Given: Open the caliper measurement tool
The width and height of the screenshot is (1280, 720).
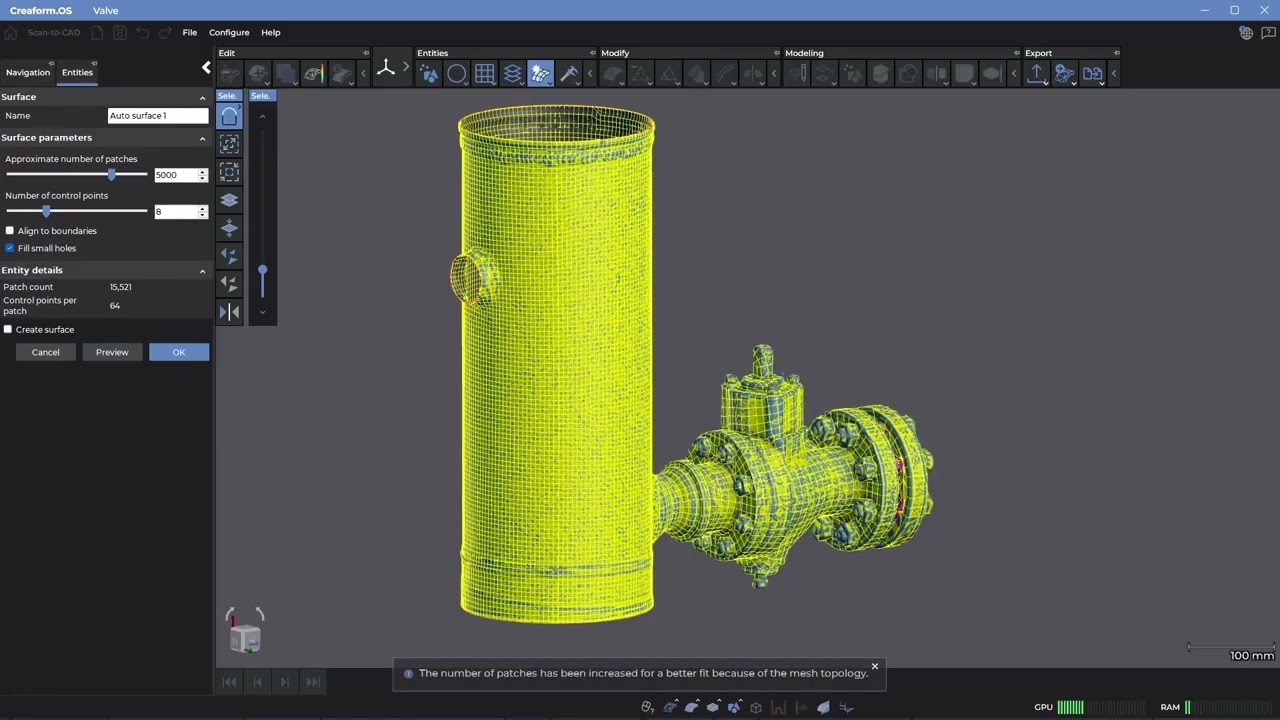Looking at the screenshot, I should tap(569, 73).
